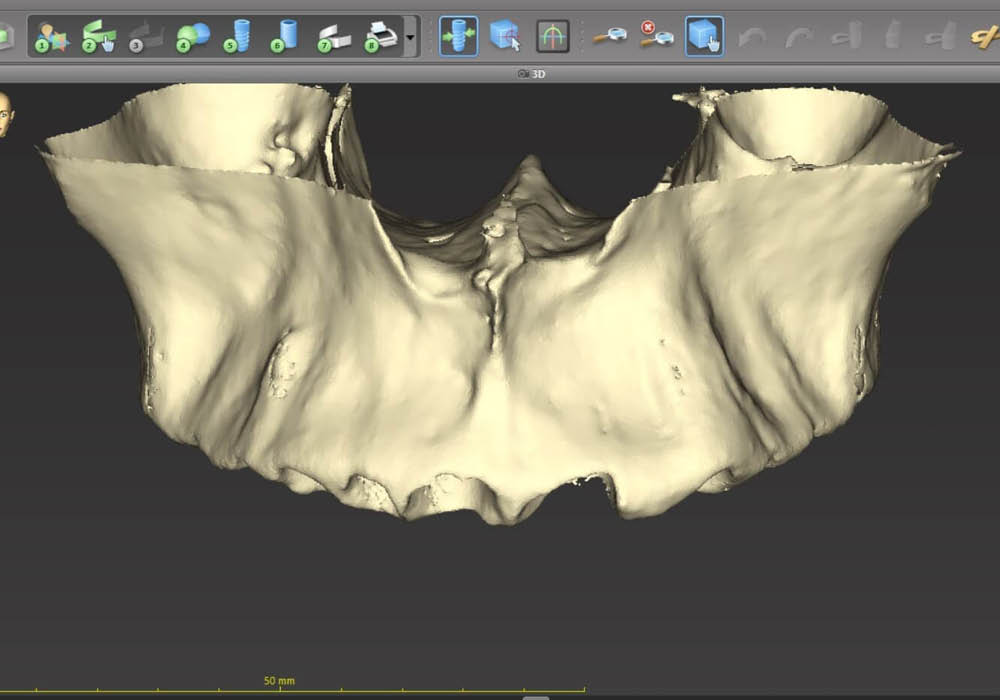Toggle implant with green arrows button

click(458, 36)
